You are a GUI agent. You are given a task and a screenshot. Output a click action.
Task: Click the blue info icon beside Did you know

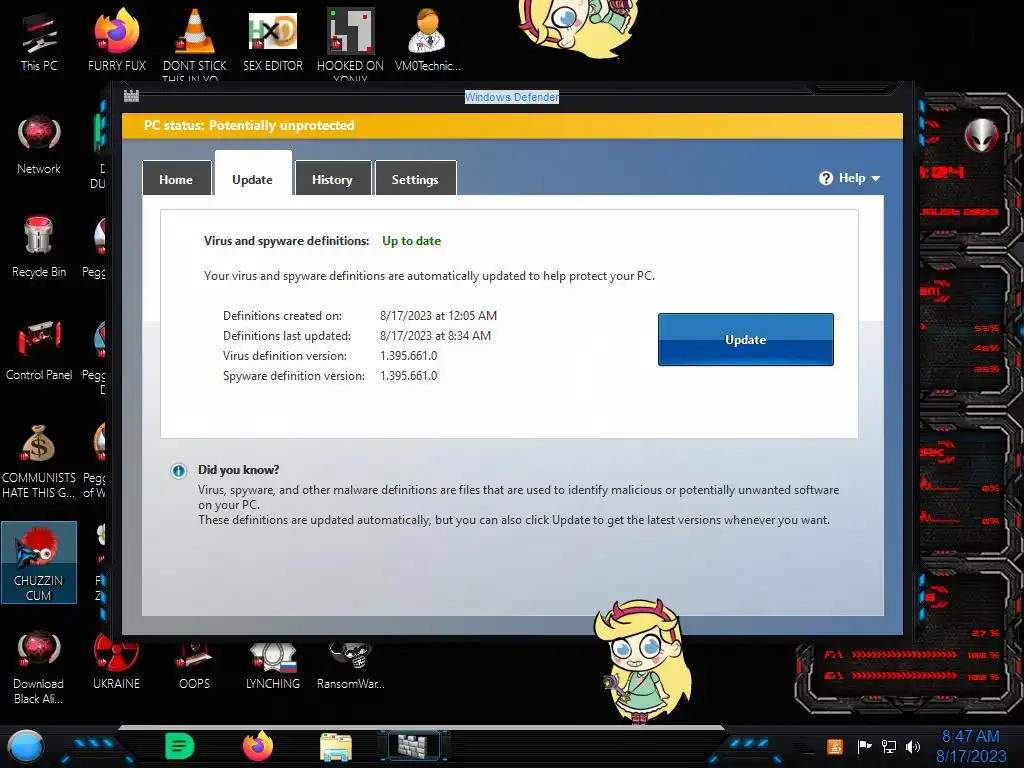click(x=178, y=471)
